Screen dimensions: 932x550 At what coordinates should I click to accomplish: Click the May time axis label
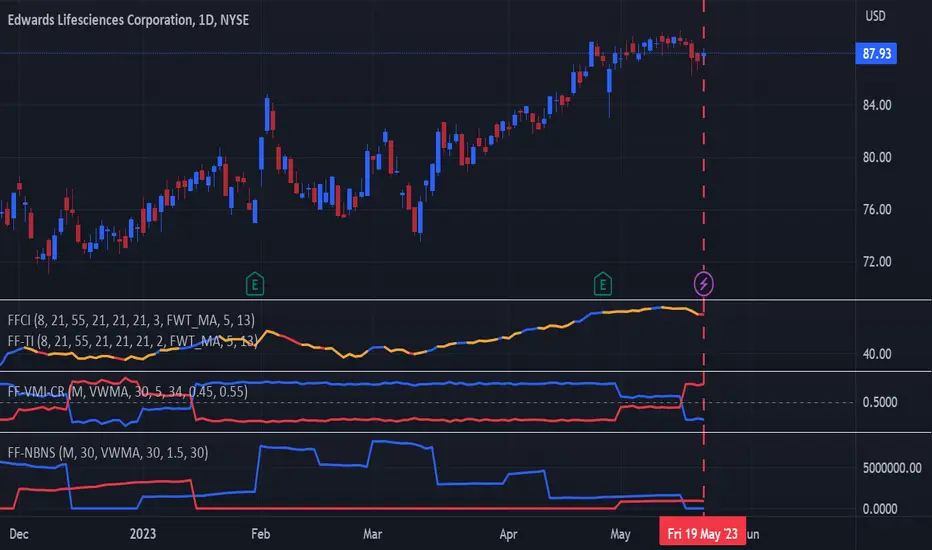click(620, 534)
